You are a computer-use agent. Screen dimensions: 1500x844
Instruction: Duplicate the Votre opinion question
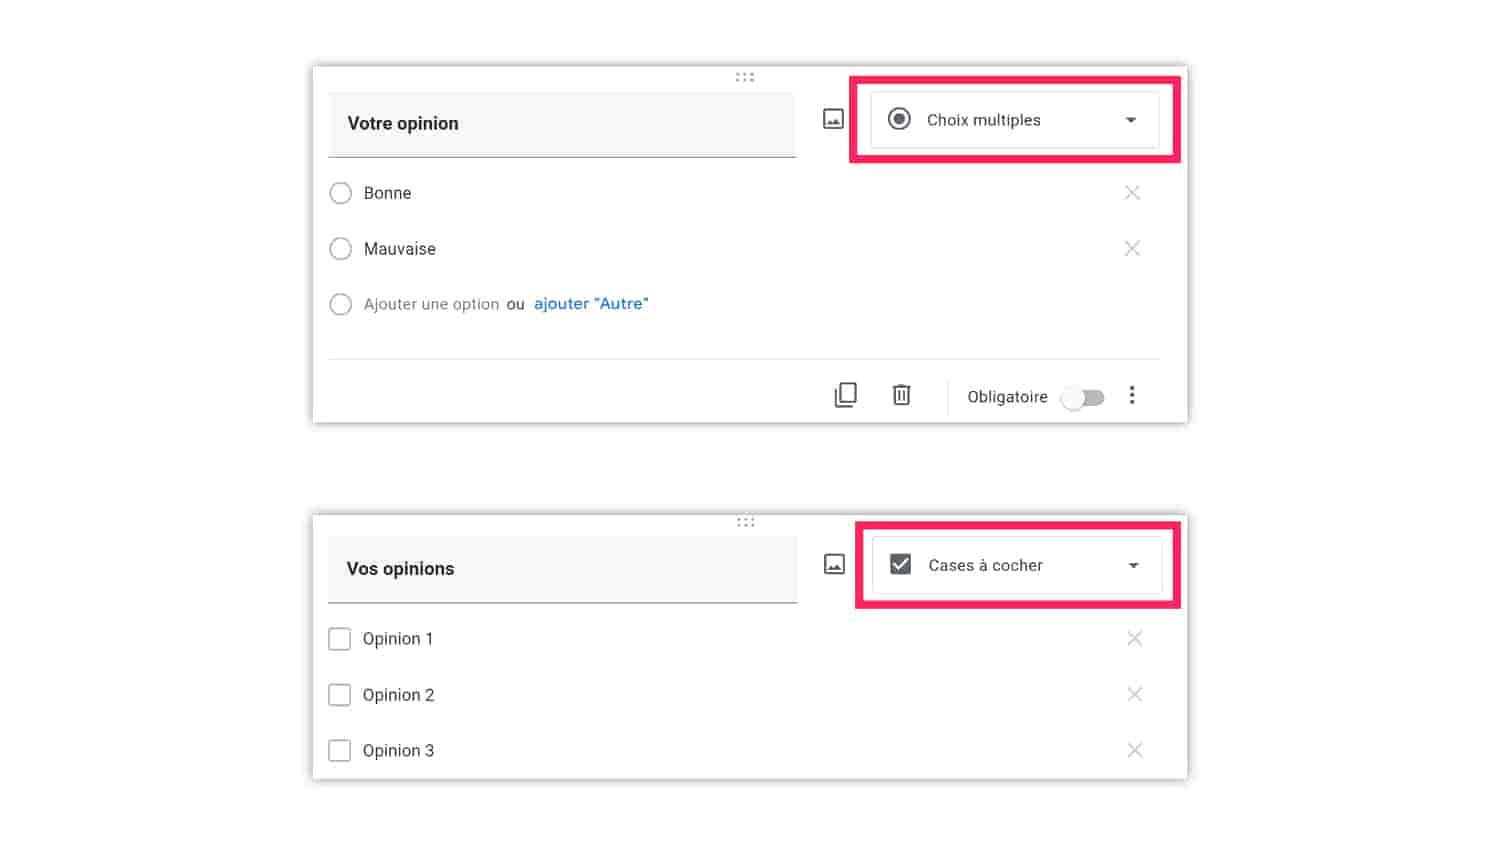pyautogui.click(x=846, y=395)
